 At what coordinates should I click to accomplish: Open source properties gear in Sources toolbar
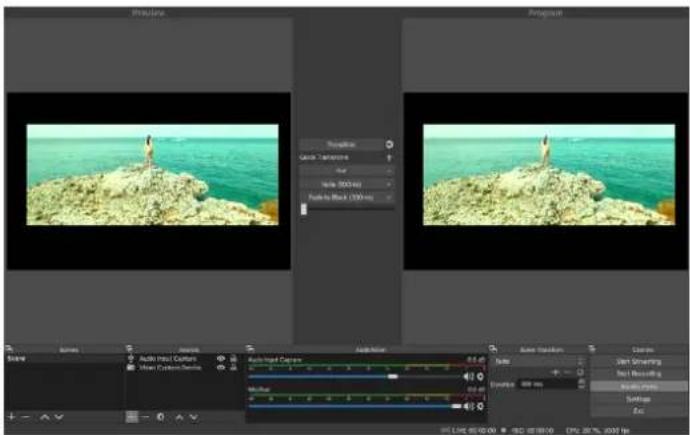(161, 417)
